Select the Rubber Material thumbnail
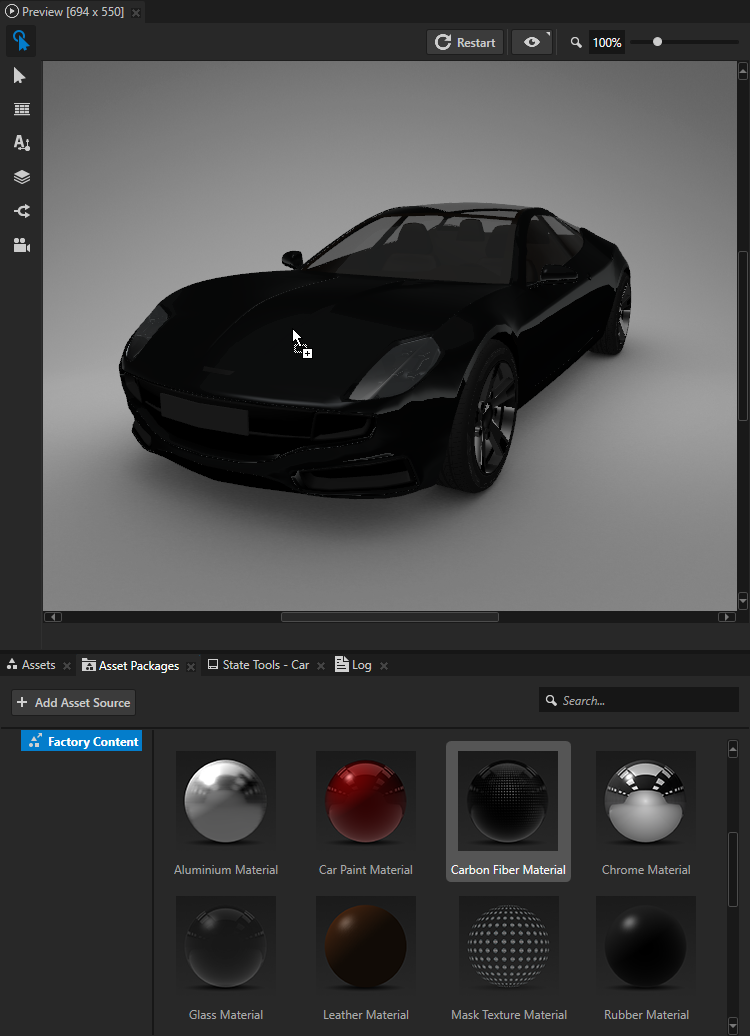Screen dimensions: 750x1036 (646, 946)
